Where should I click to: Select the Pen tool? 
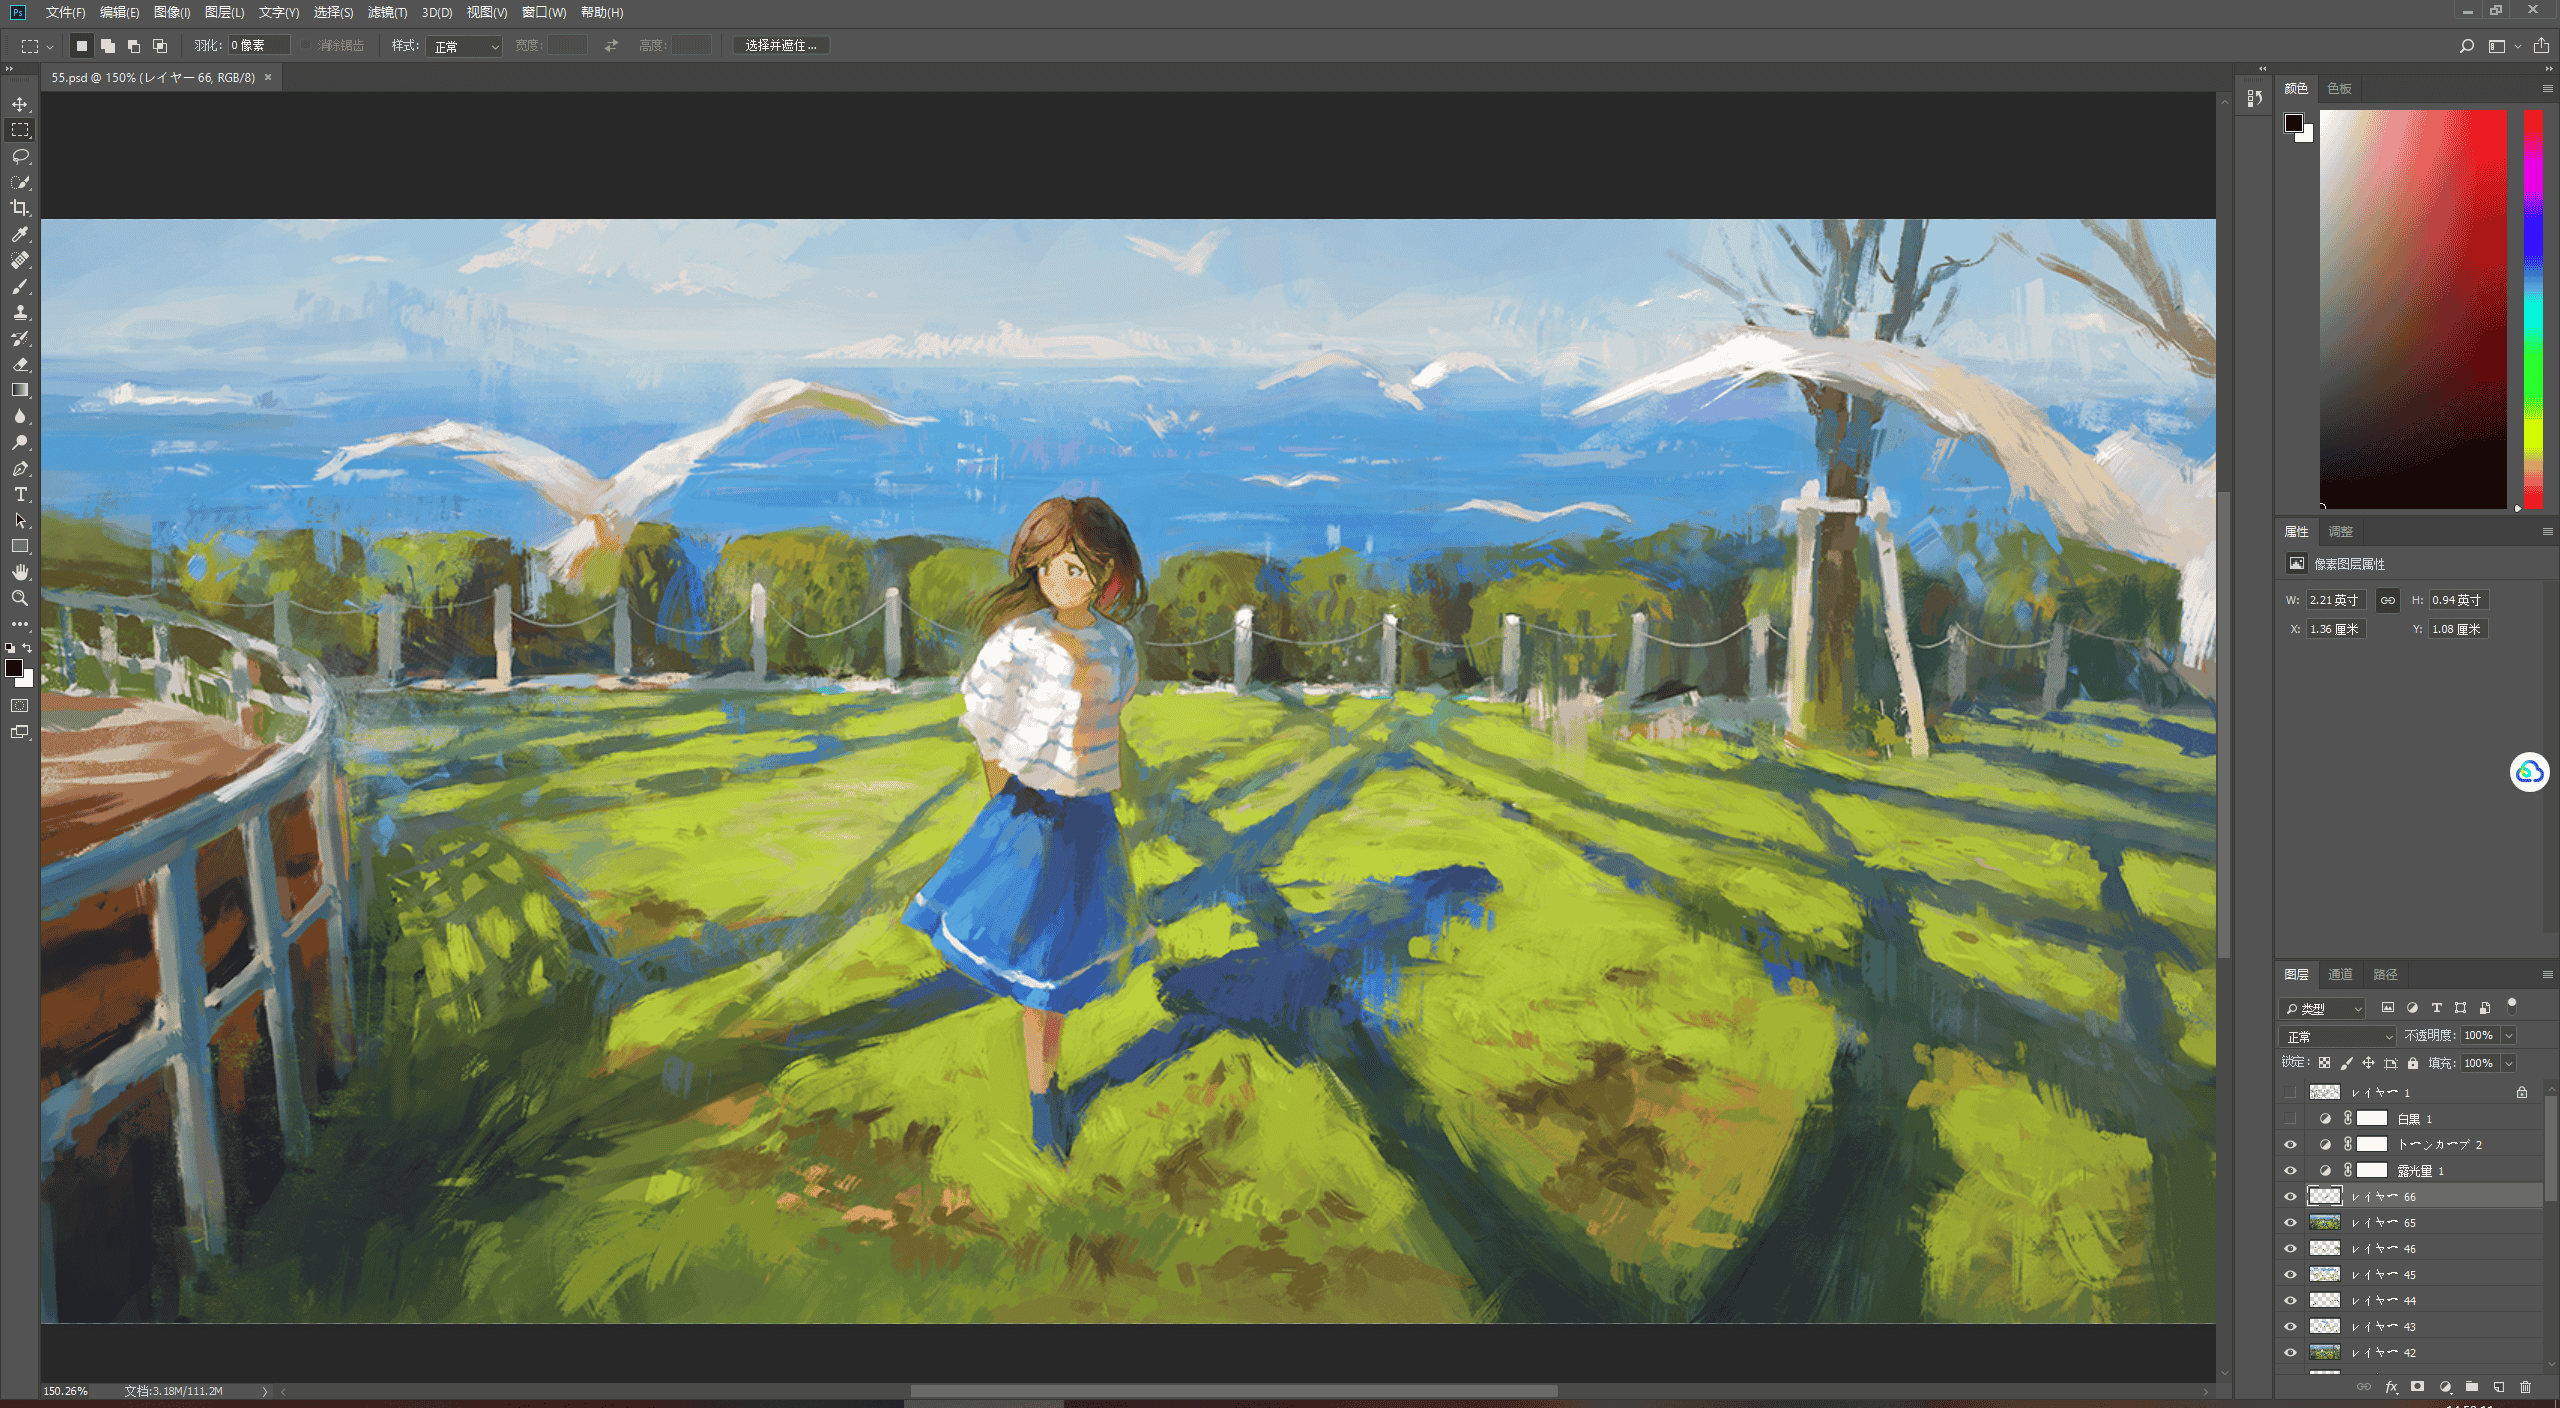(x=20, y=468)
